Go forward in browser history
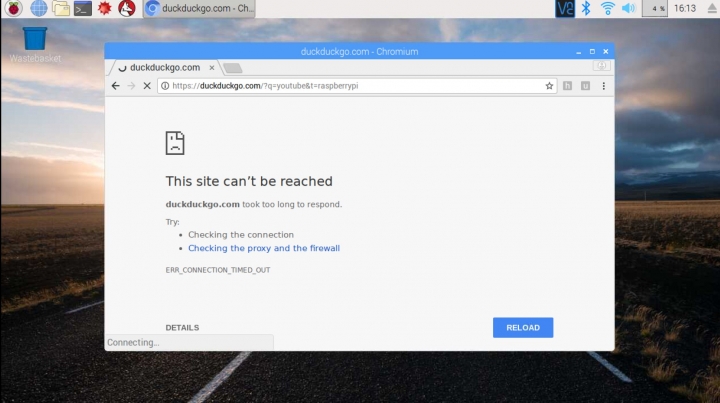This screenshot has height=403, width=720. [131, 86]
